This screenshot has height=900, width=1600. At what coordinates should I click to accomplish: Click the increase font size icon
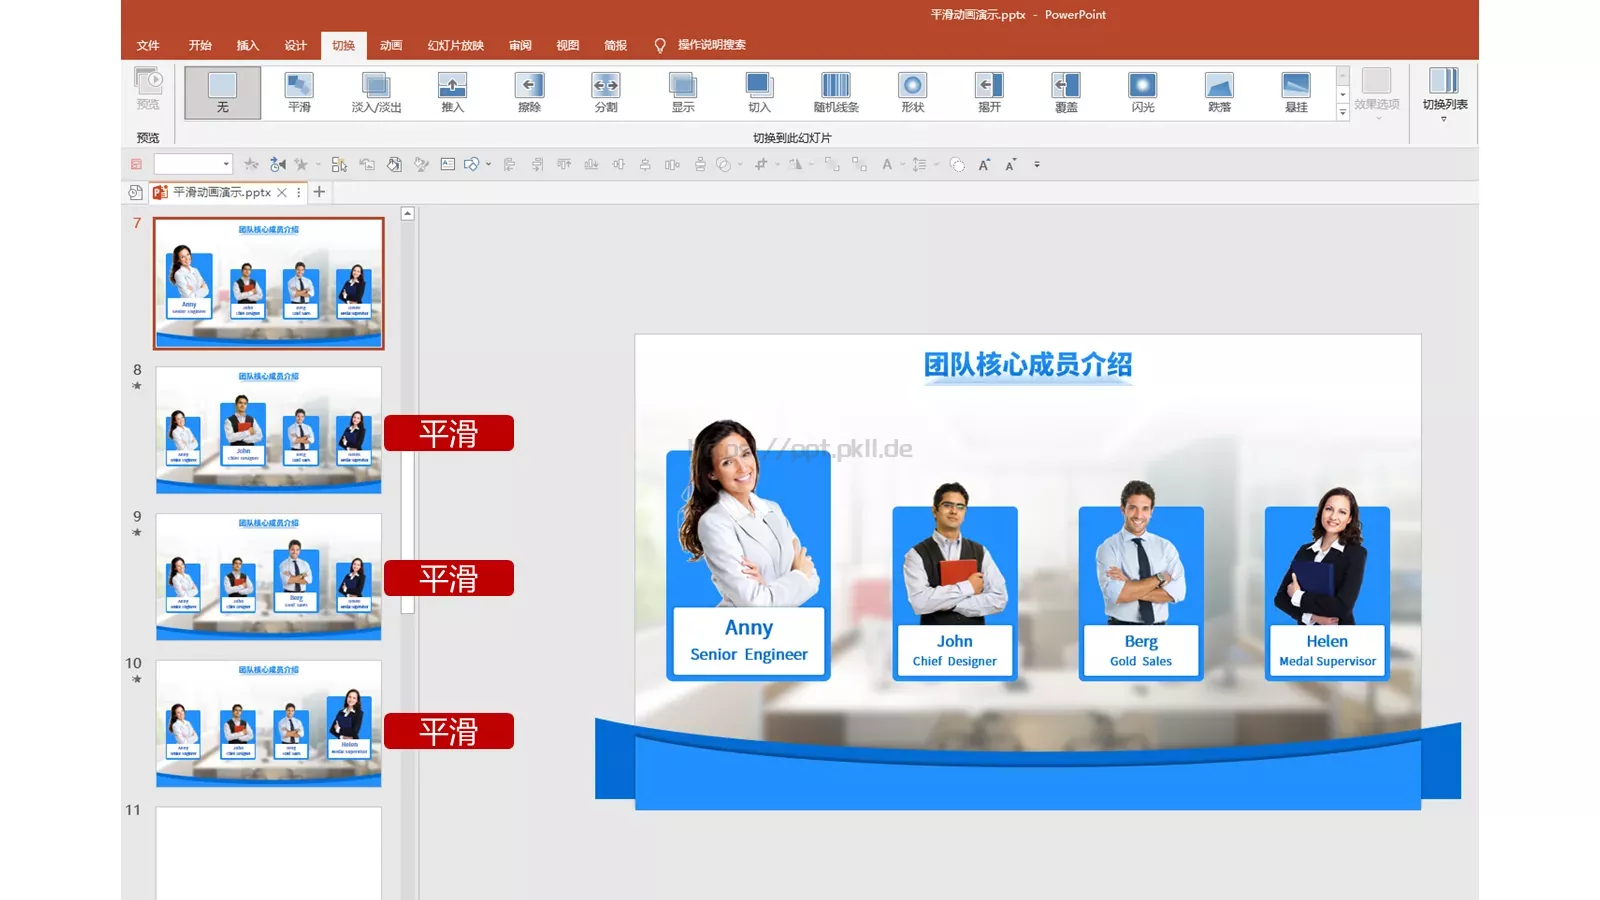pyautogui.click(x=984, y=164)
